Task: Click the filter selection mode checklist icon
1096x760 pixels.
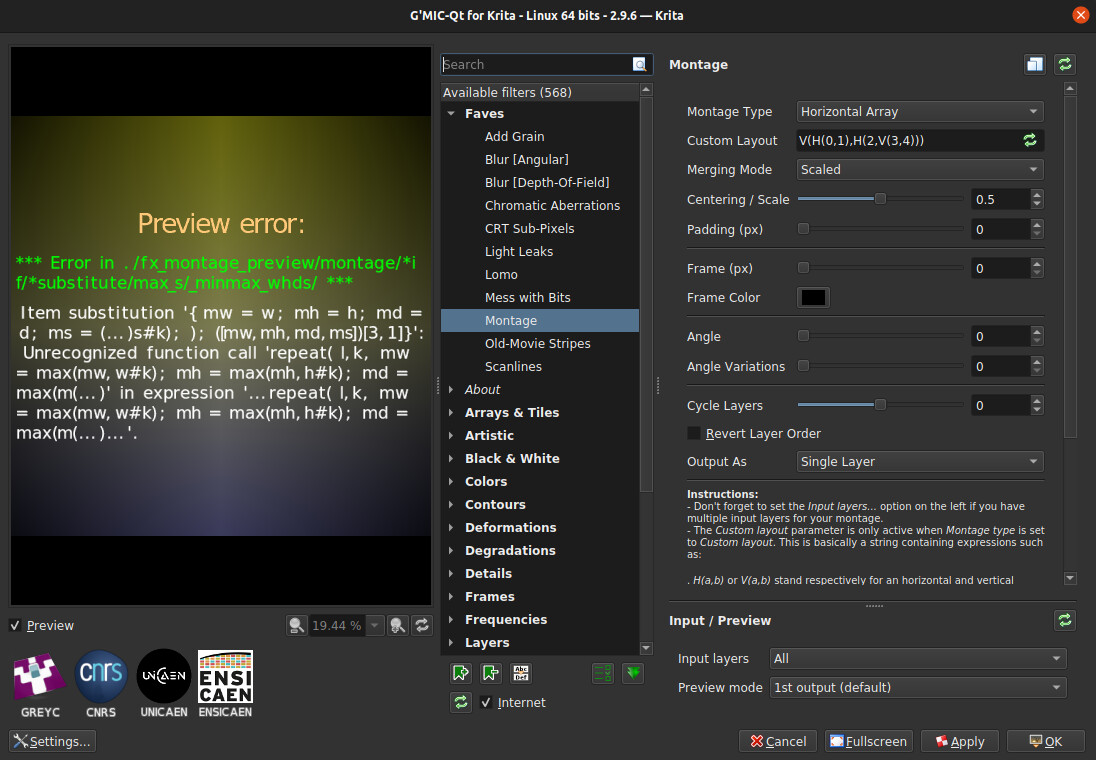Action: coord(602,673)
